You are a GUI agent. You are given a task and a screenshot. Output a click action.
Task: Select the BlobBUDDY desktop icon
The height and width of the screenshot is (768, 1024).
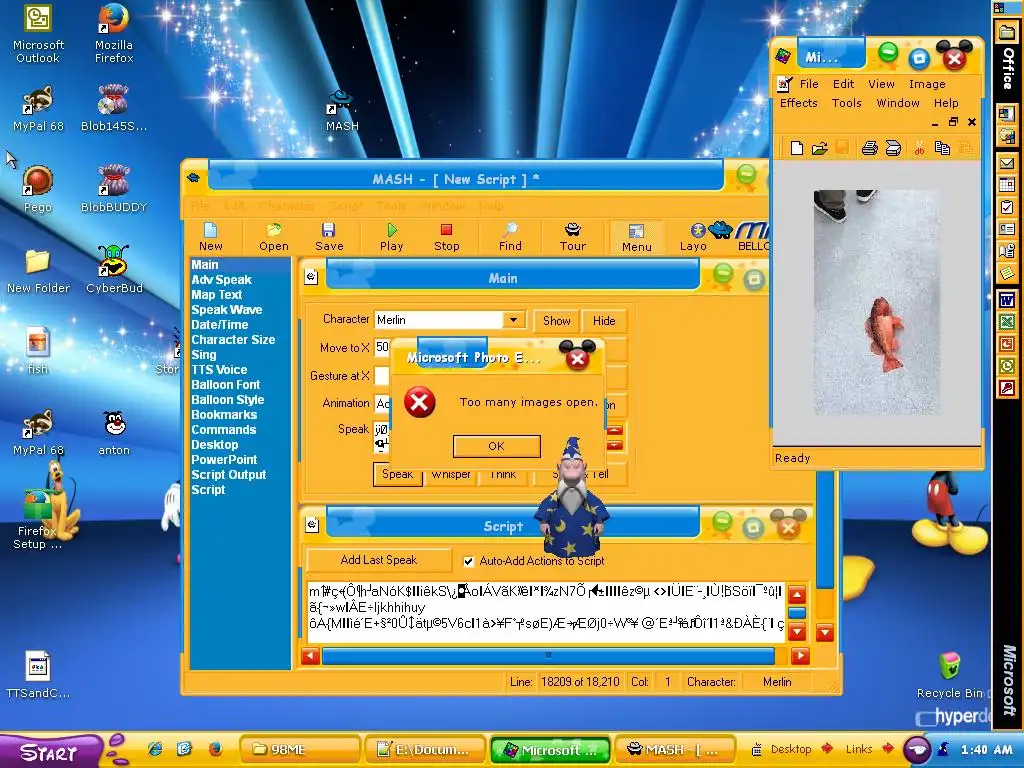click(114, 189)
